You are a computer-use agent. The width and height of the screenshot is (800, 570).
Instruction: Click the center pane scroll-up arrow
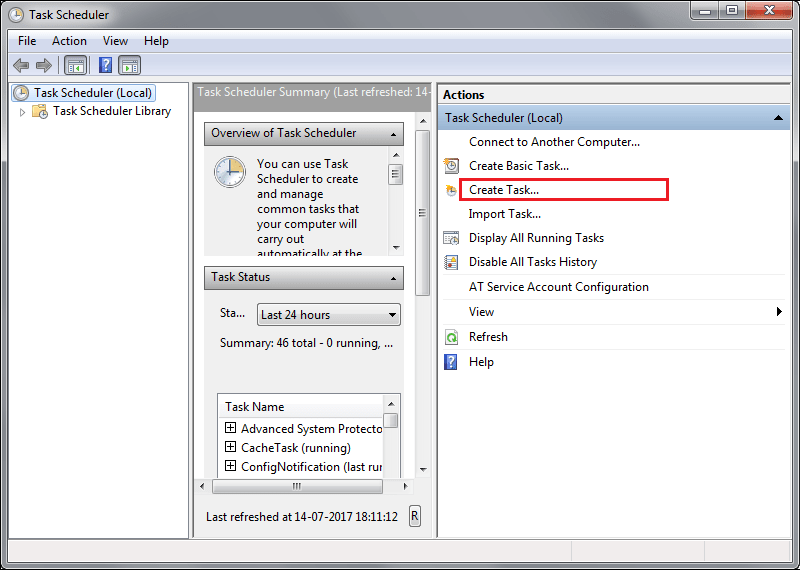[423, 121]
